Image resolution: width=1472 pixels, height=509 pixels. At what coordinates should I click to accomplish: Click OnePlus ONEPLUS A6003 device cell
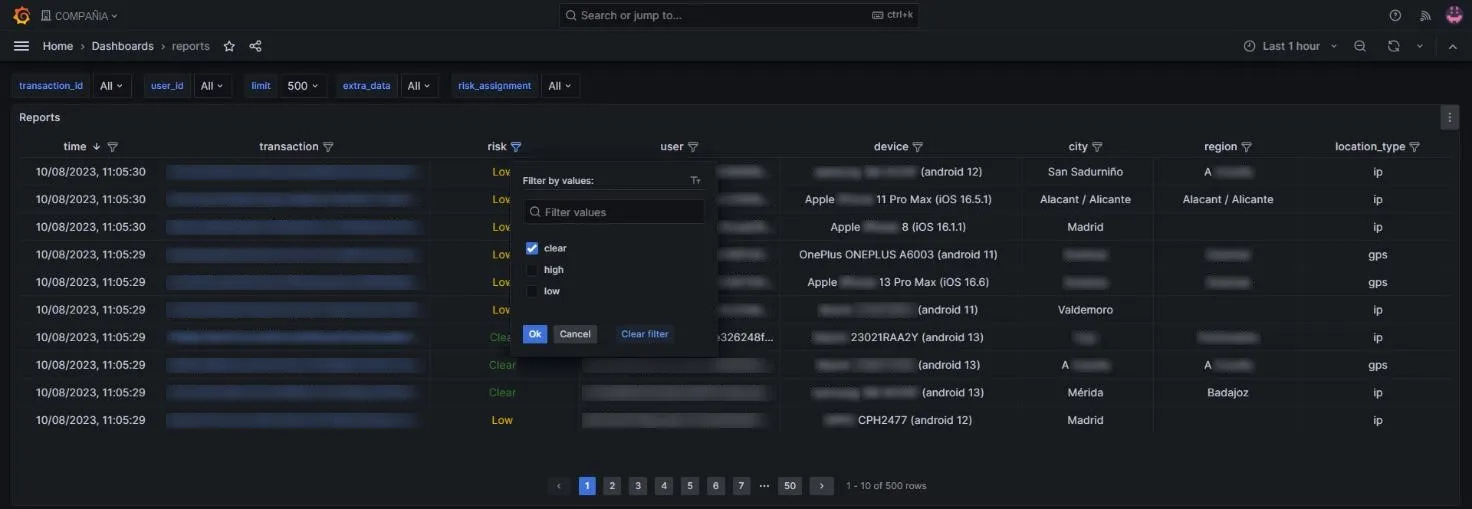coord(898,255)
